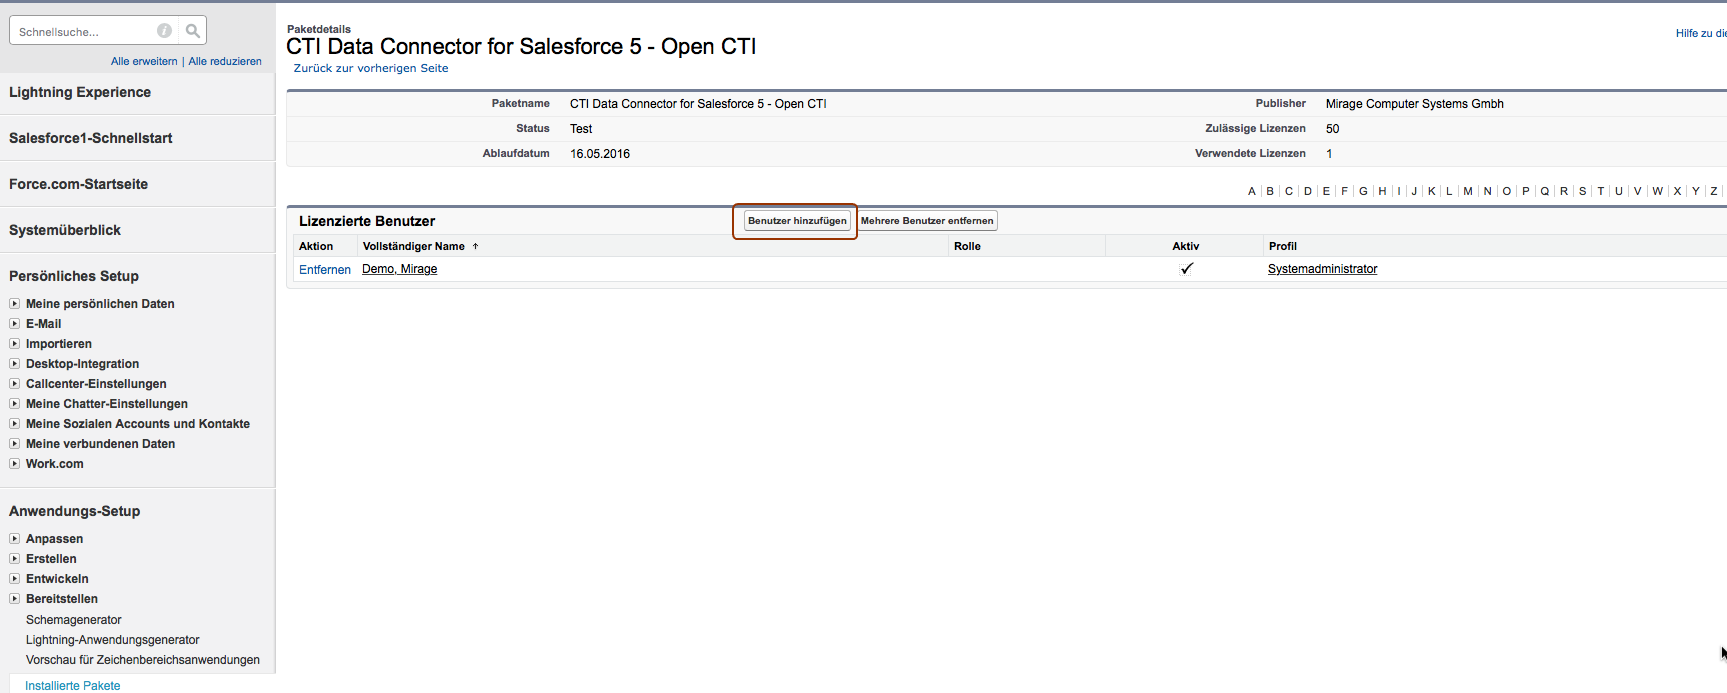Expand Callcenter-Einstellungen
1727x693 pixels.
[x=14, y=383]
